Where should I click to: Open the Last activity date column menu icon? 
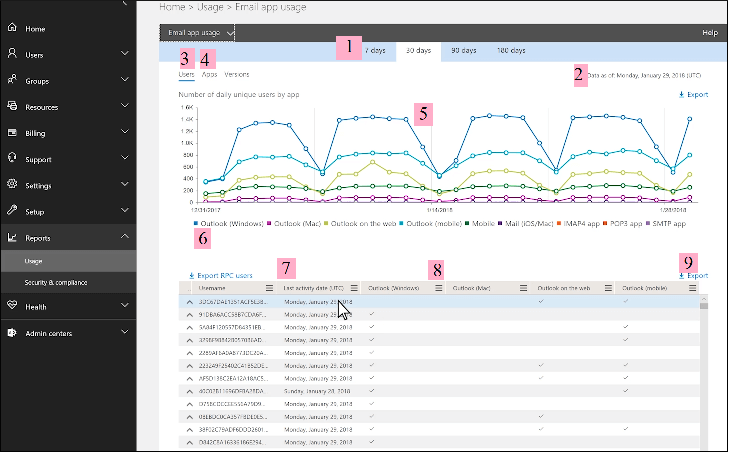[354, 288]
